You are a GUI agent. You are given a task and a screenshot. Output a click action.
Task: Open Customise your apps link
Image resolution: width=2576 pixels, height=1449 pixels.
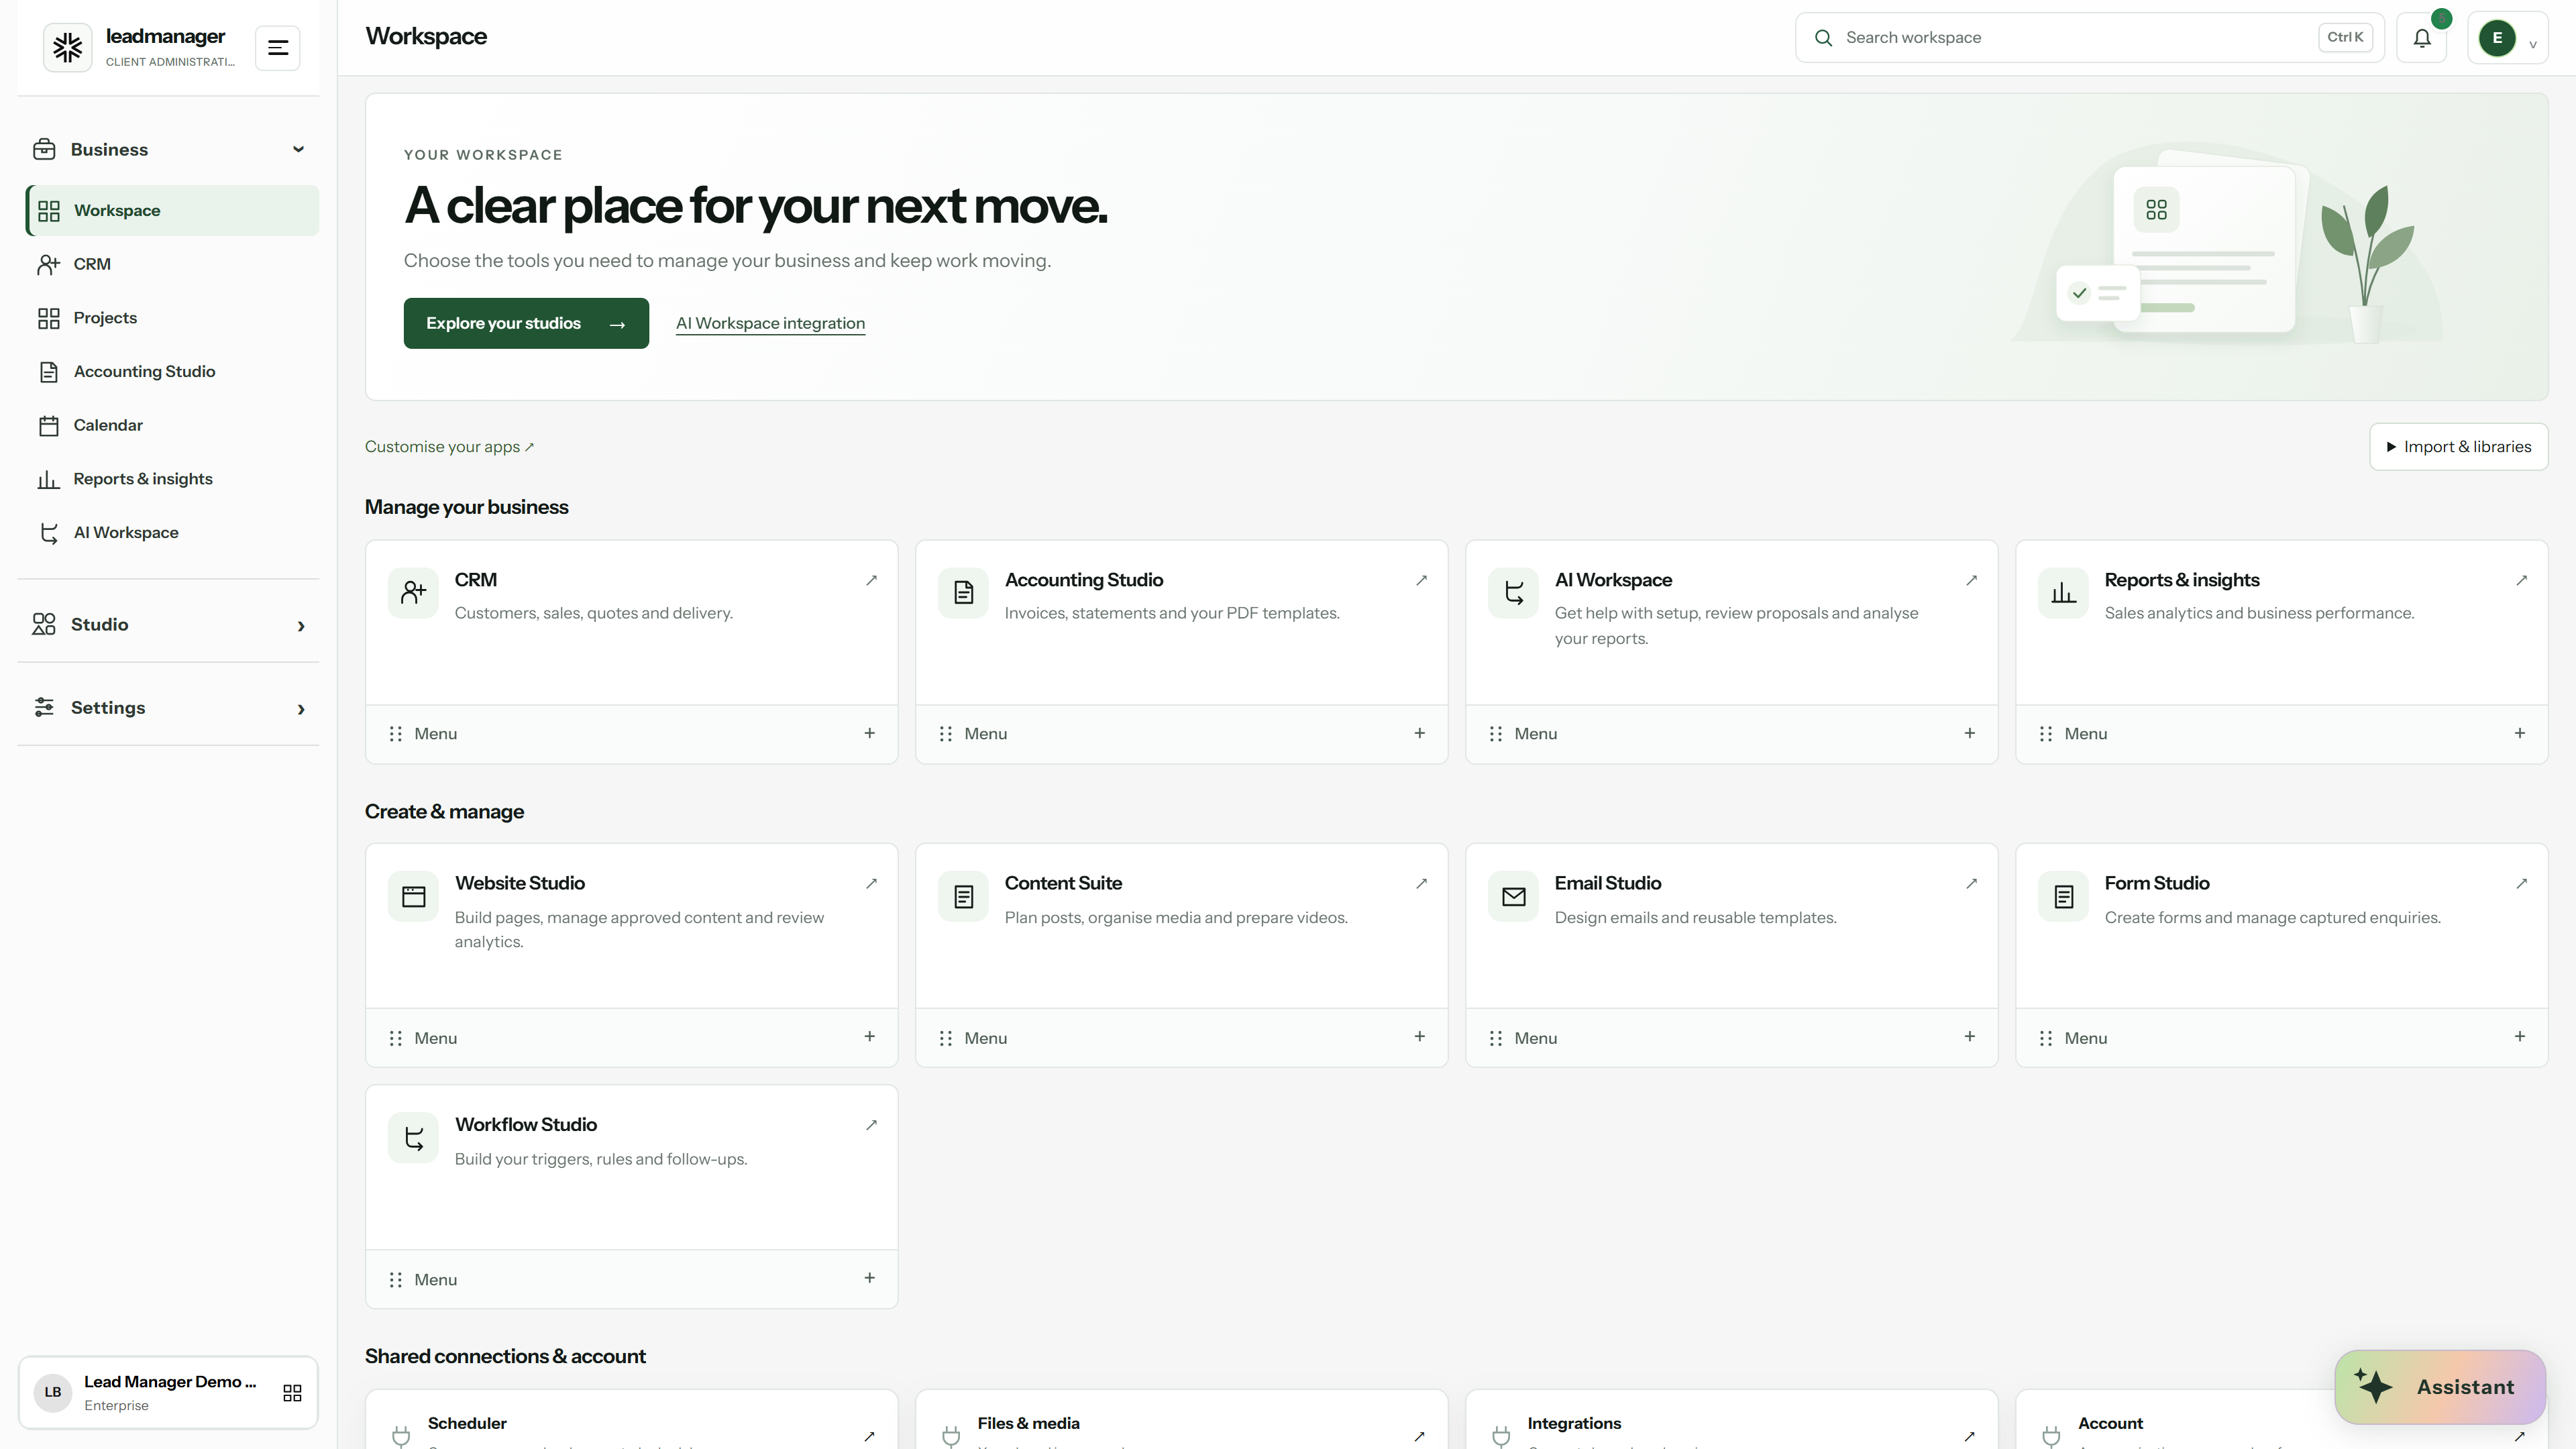point(449,447)
